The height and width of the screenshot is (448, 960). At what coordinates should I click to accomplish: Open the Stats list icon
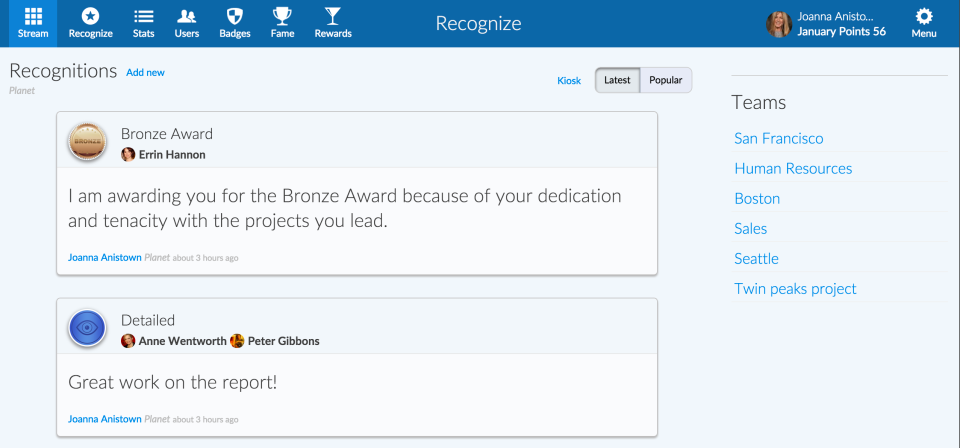coord(143,17)
